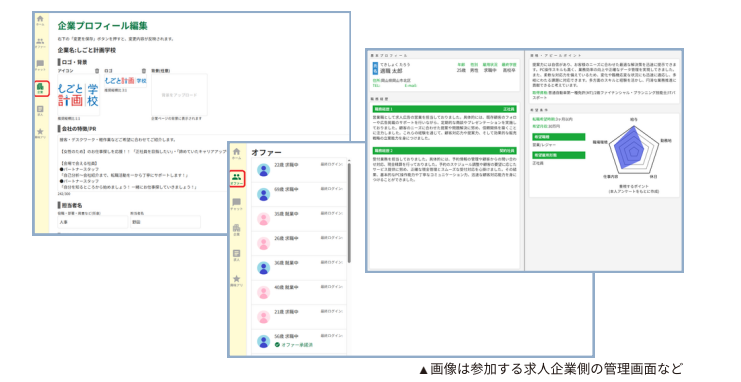
Task: Click the offer list vertical scrollbar
Action: click(349, 213)
